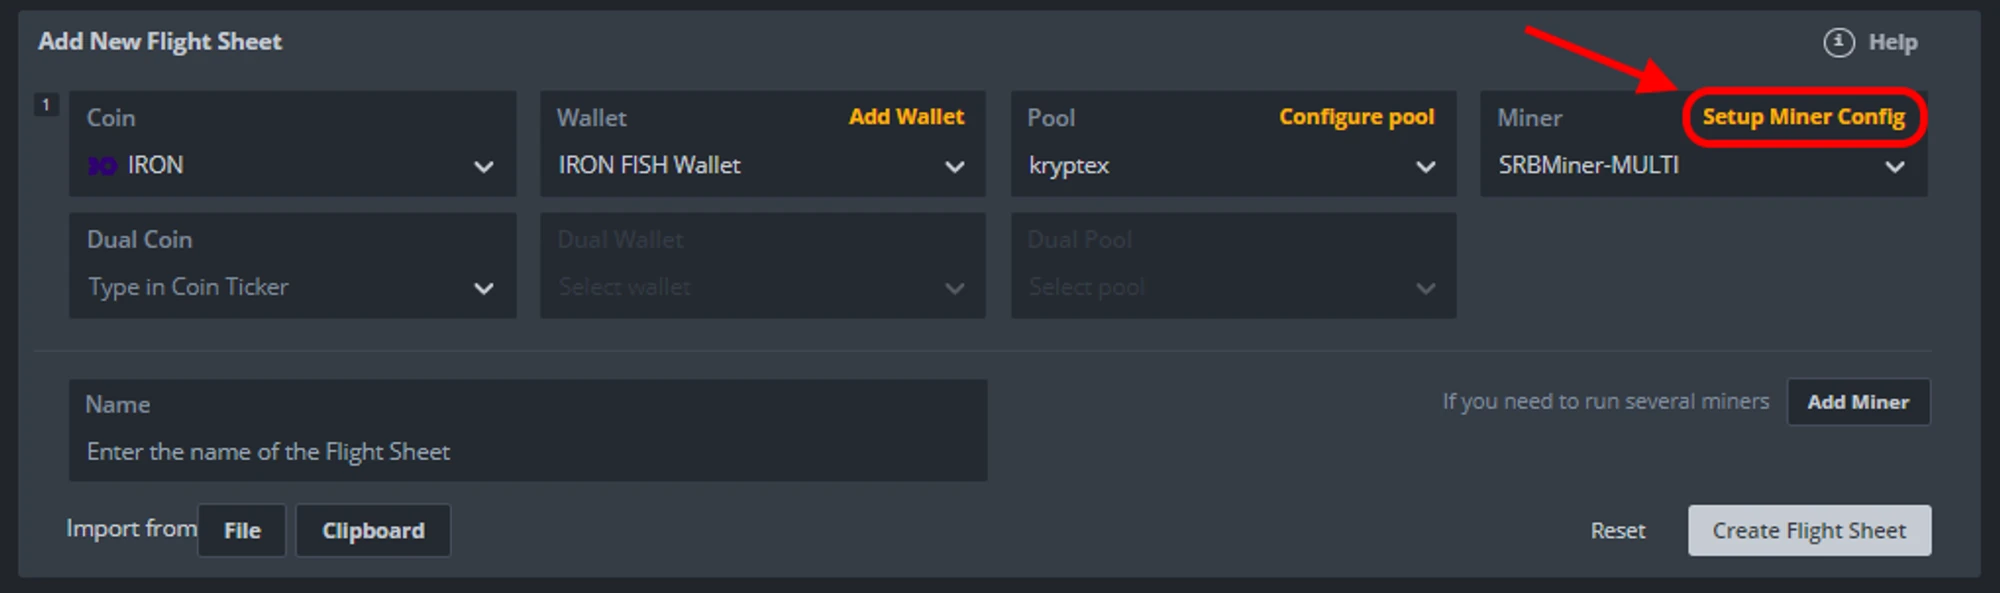Viewport: 2000px width, 593px height.
Task: Click the Help info circle icon
Action: point(1838,42)
